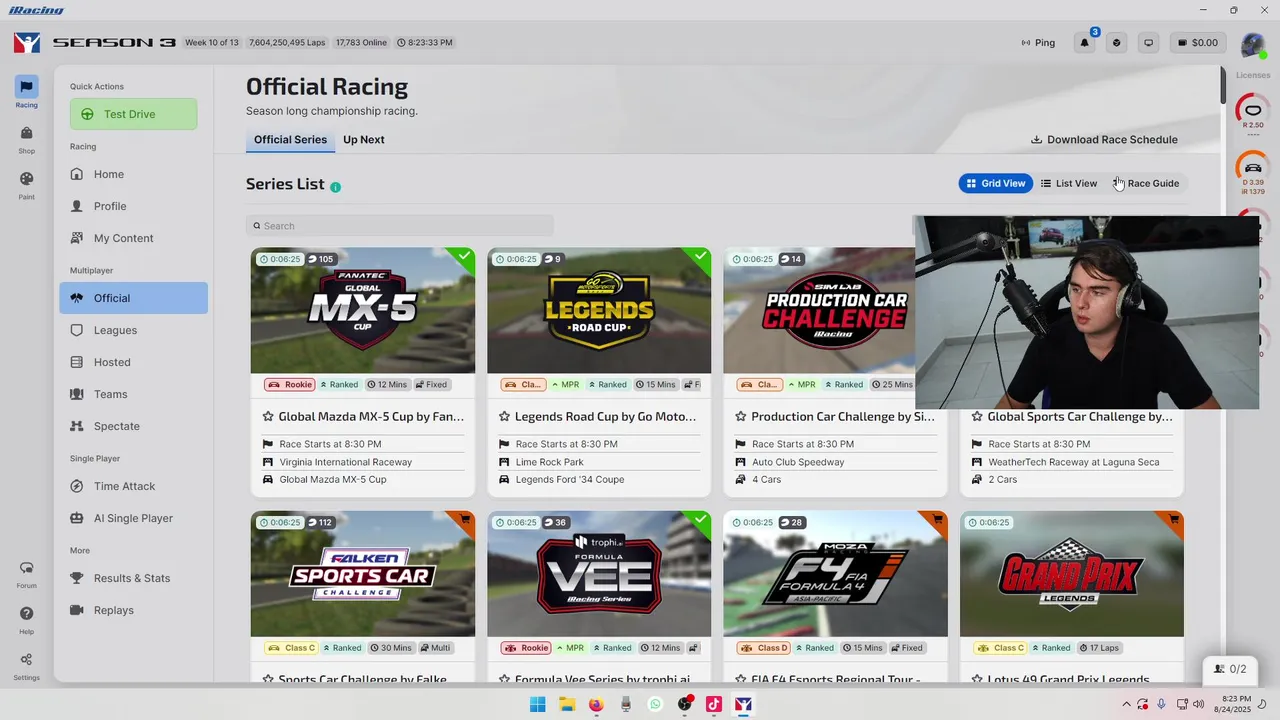Show hidden system tray icons chevron

pos(1127,704)
